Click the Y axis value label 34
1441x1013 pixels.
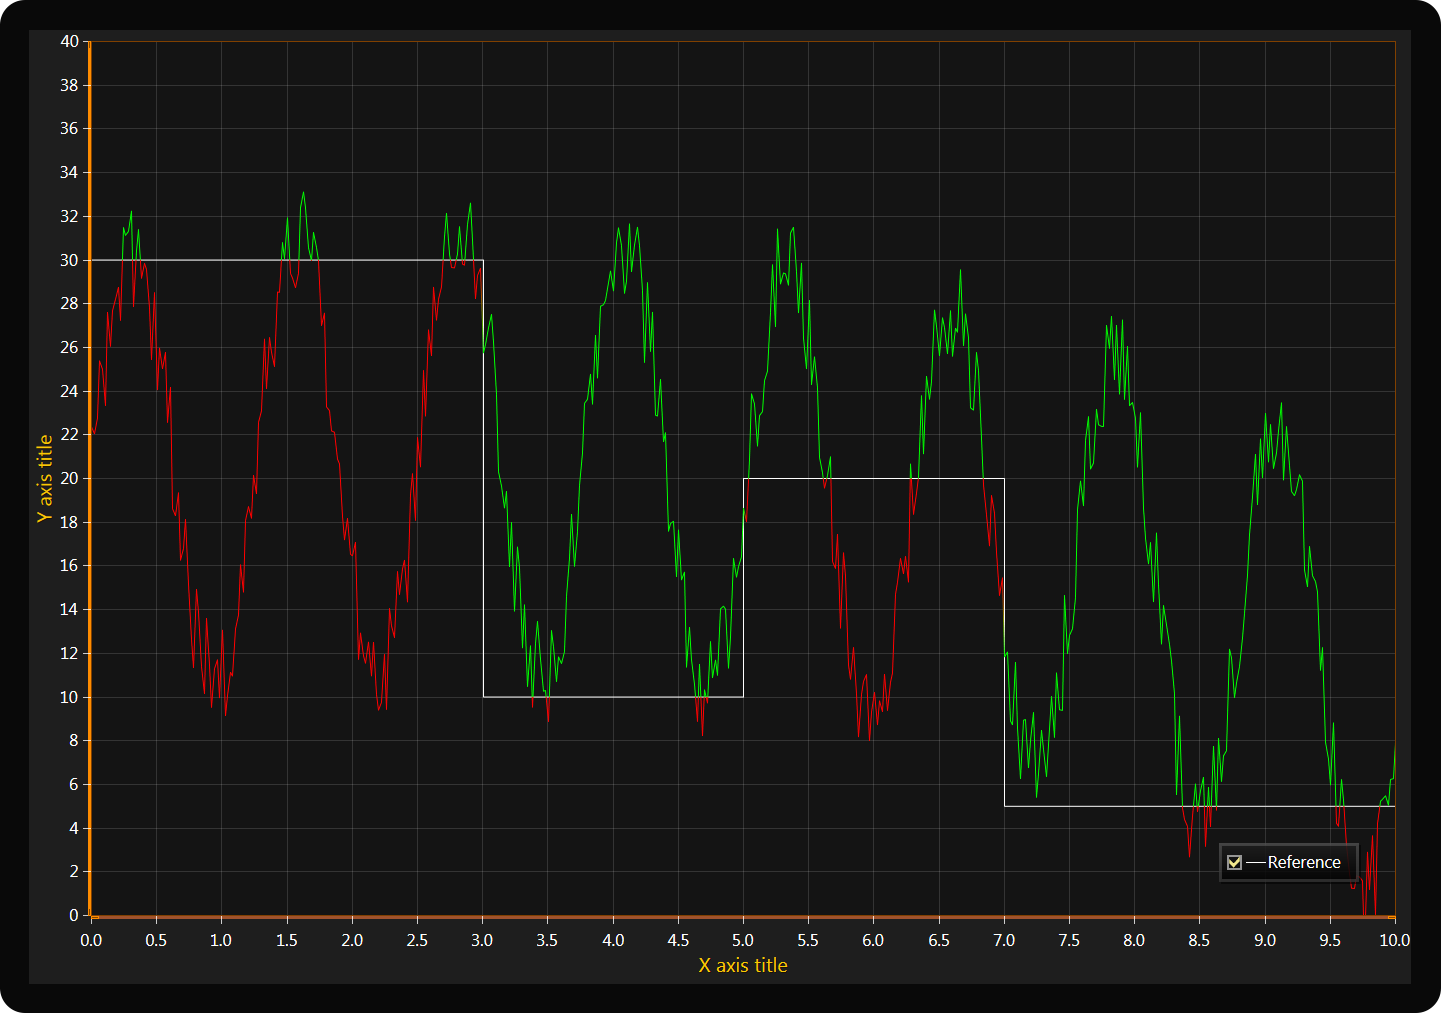click(x=69, y=172)
